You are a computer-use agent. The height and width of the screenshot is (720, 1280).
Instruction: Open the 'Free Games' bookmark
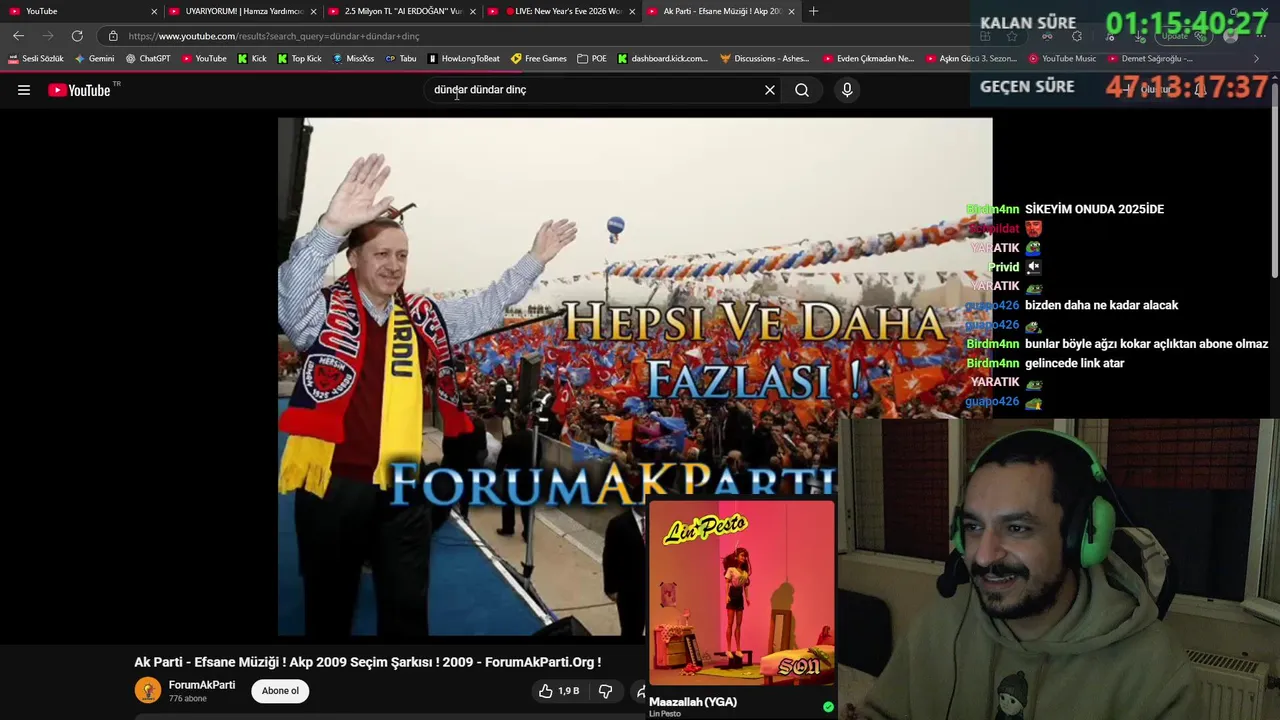coord(539,59)
